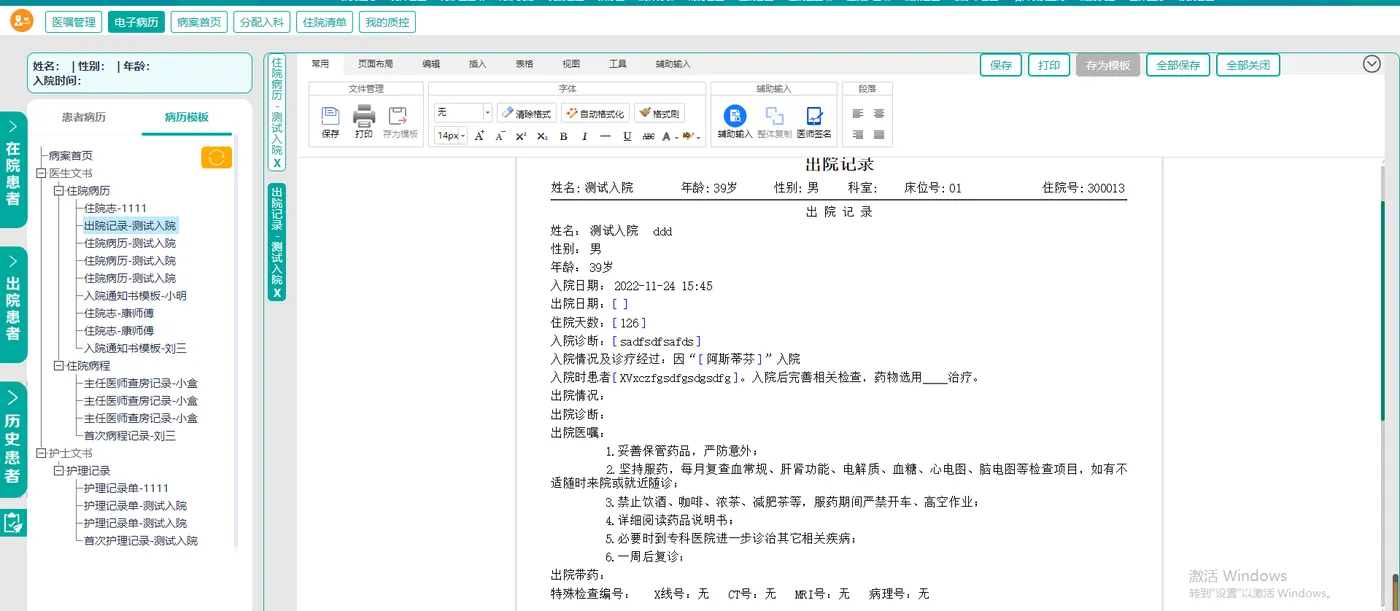Image resolution: width=1400 pixels, height=611 pixels.
Task: Click the 出院日期 empty bracket field
Action: coord(620,304)
